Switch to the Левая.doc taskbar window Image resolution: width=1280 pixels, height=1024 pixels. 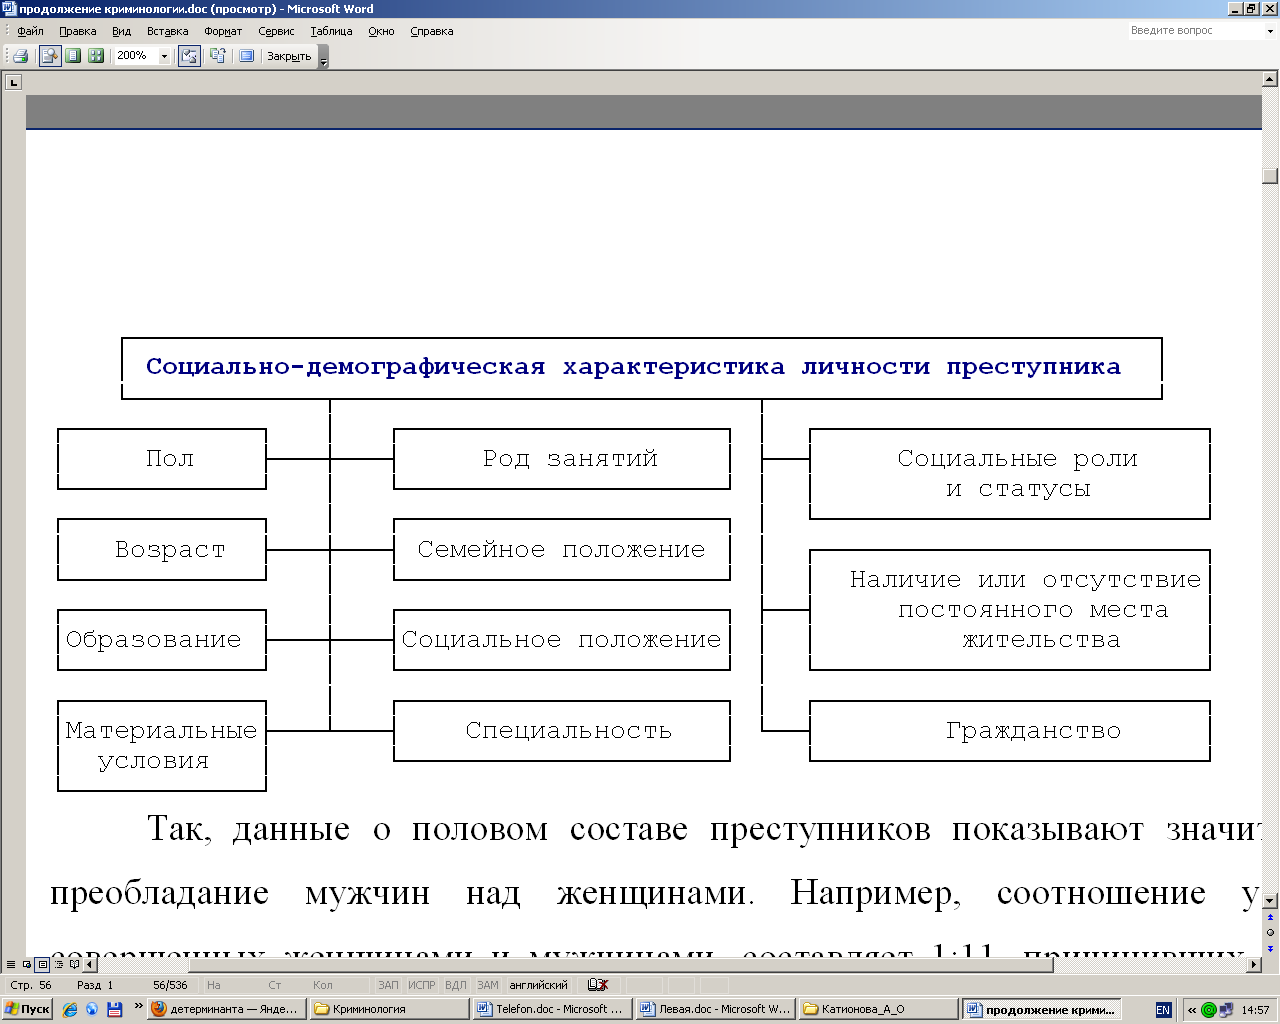tap(715, 1009)
